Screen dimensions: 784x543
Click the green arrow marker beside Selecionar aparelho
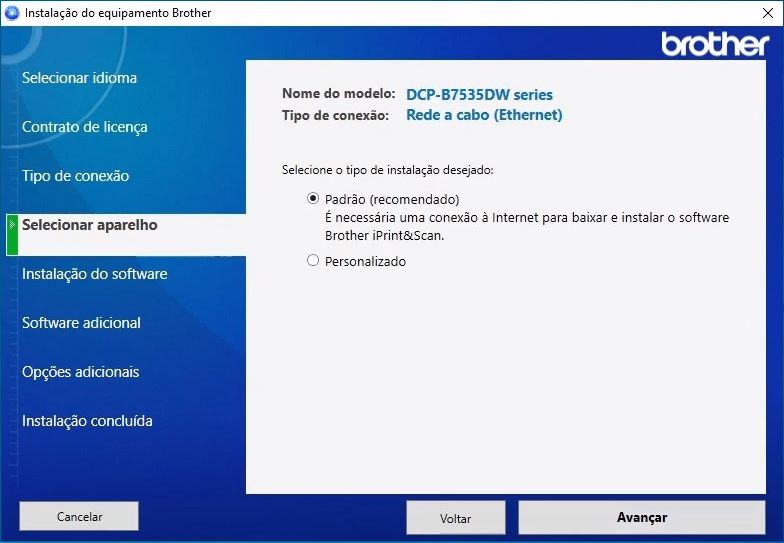coord(12,234)
